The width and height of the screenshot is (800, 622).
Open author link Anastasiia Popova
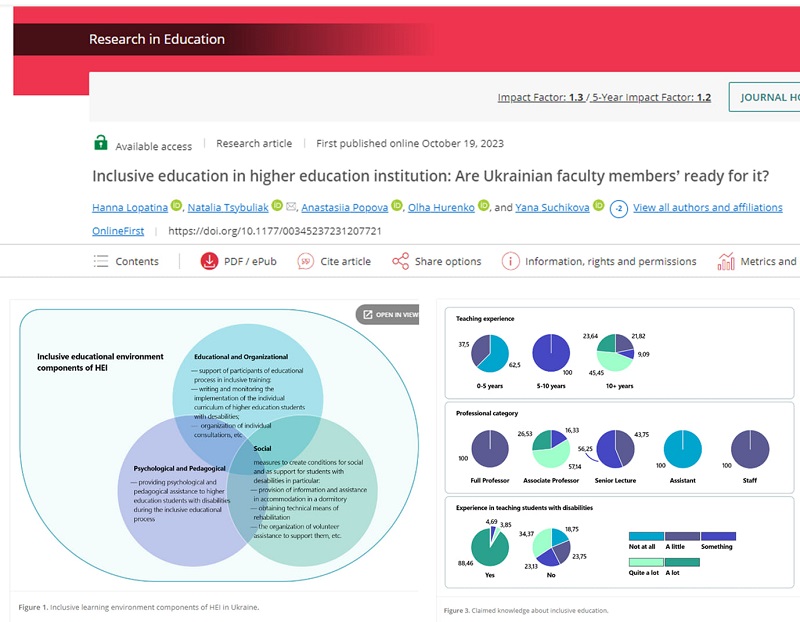[x=344, y=207]
